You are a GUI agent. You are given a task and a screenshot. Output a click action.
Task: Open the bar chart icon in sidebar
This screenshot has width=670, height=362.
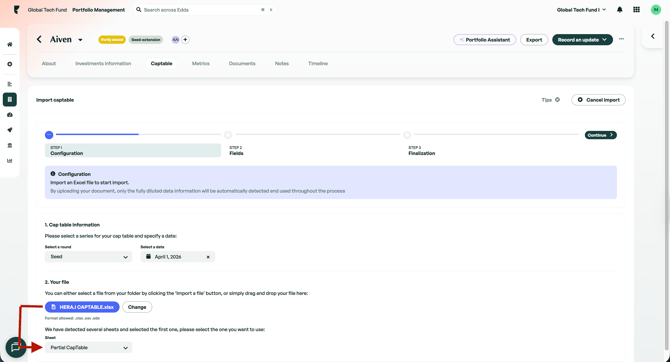pyautogui.click(x=10, y=161)
